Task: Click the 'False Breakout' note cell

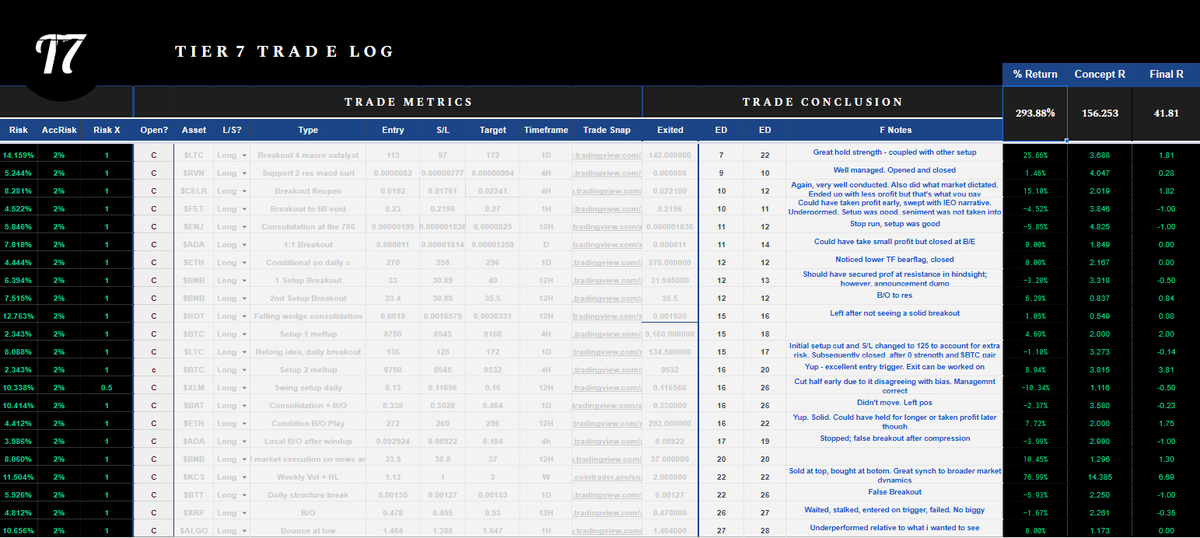Action: (895, 492)
